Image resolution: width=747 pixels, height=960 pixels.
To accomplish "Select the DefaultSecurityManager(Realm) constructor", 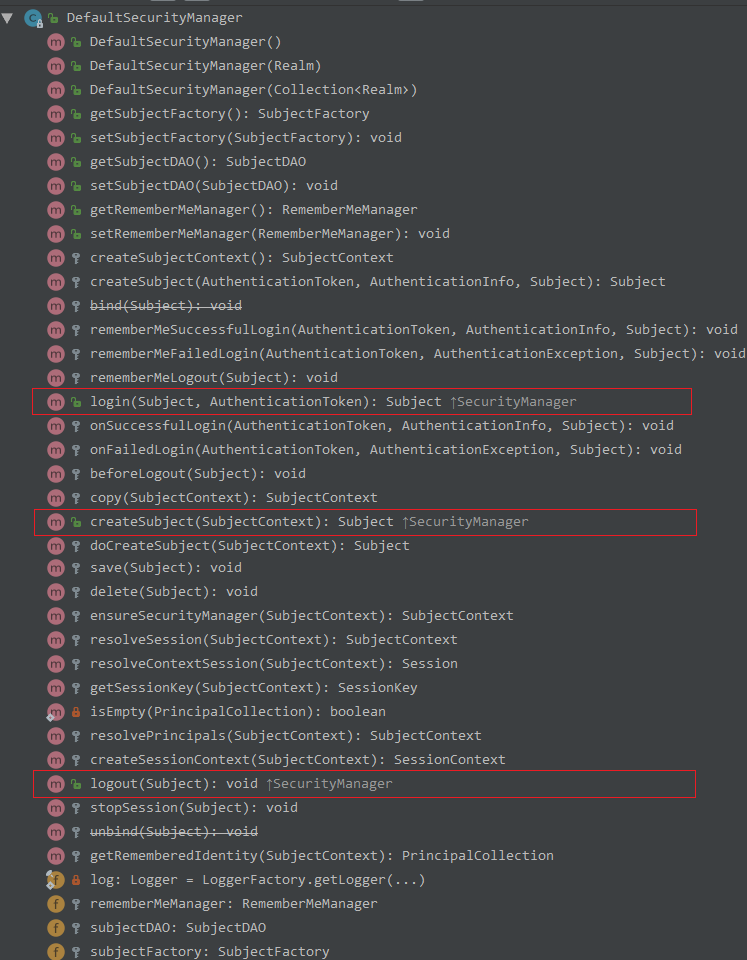I will [205, 66].
